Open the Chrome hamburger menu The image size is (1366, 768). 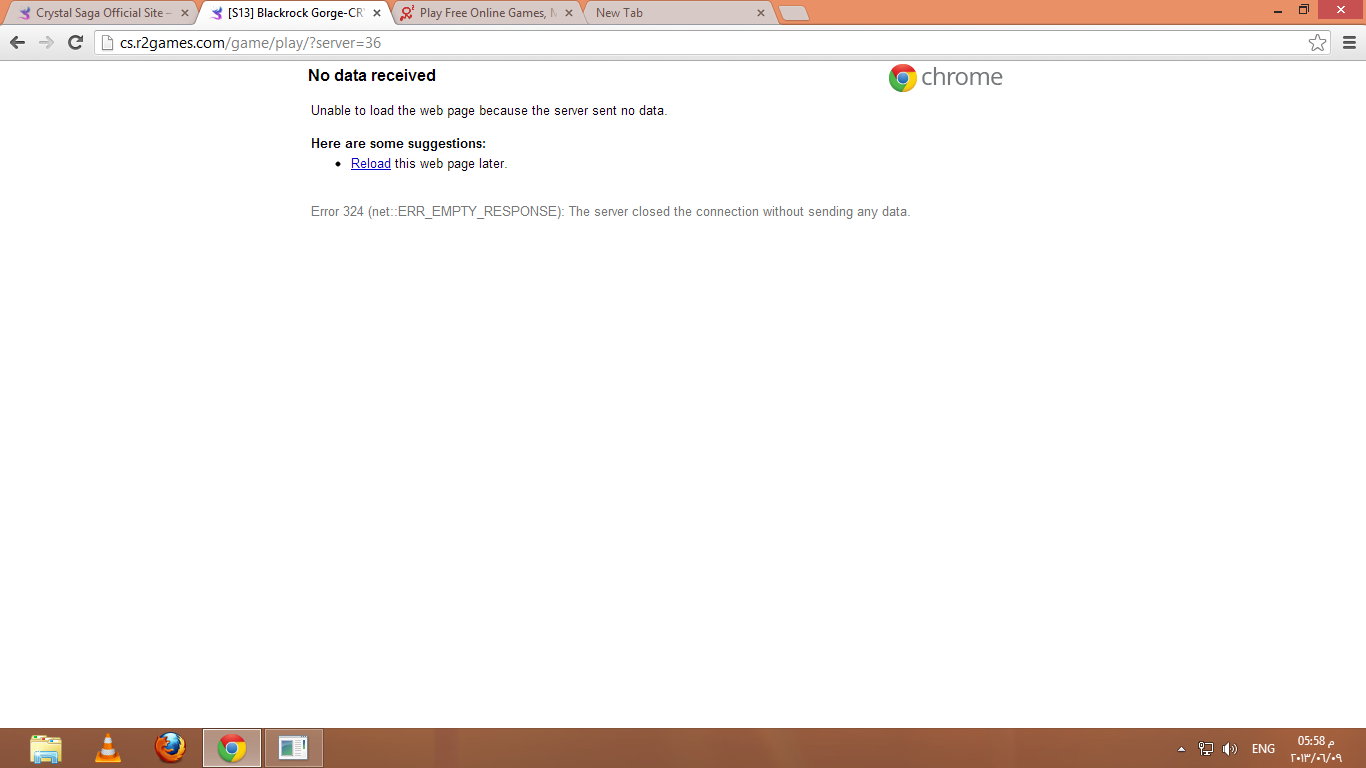pyautogui.click(x=1349, y=42)
